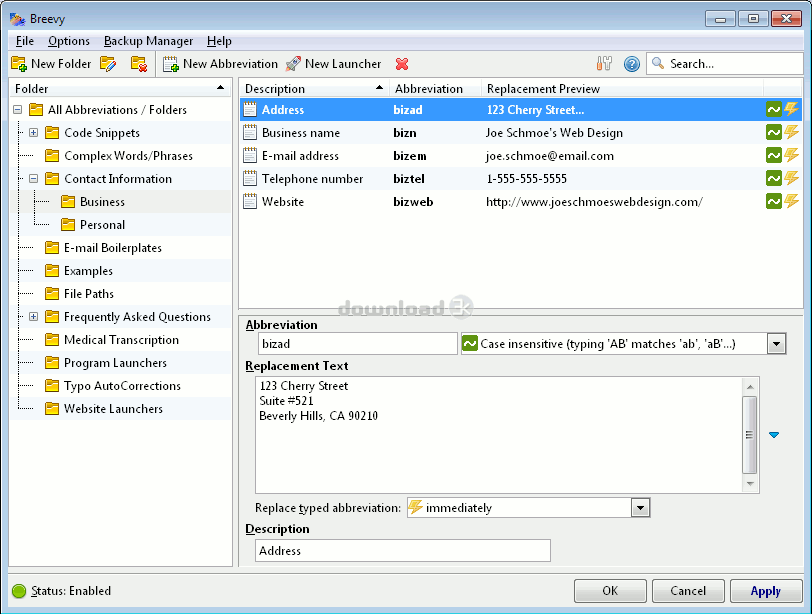Click the Apply button
812x614 pixels.
coord(766,591)
